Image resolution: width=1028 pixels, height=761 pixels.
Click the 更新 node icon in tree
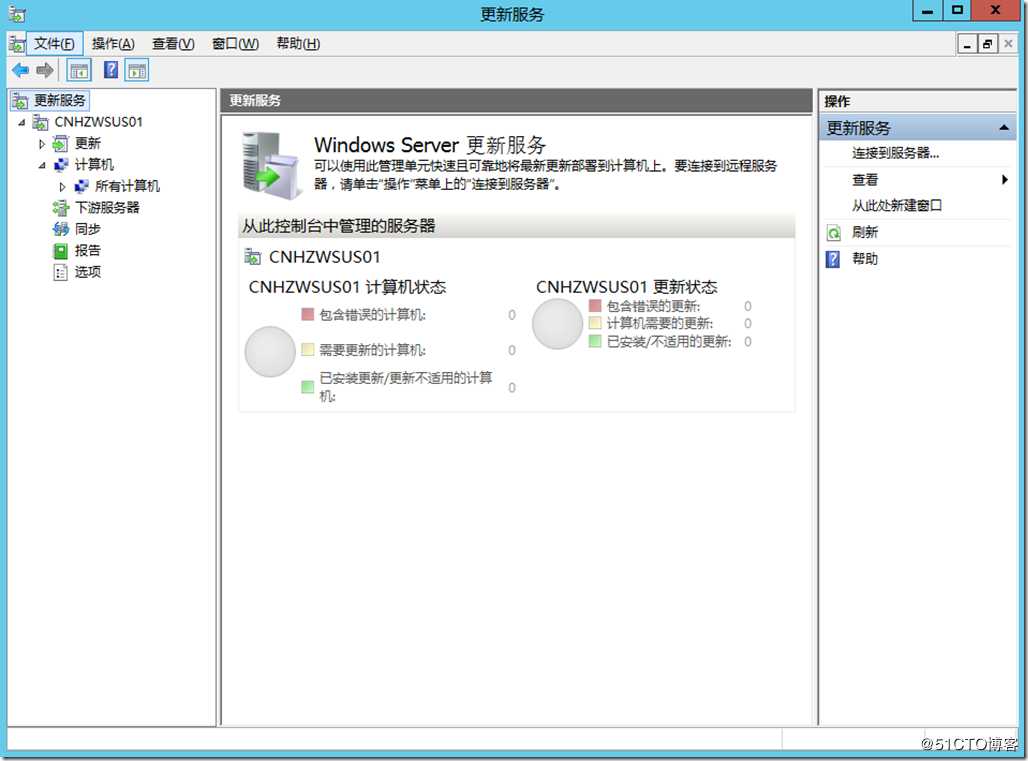coord(60,144)
